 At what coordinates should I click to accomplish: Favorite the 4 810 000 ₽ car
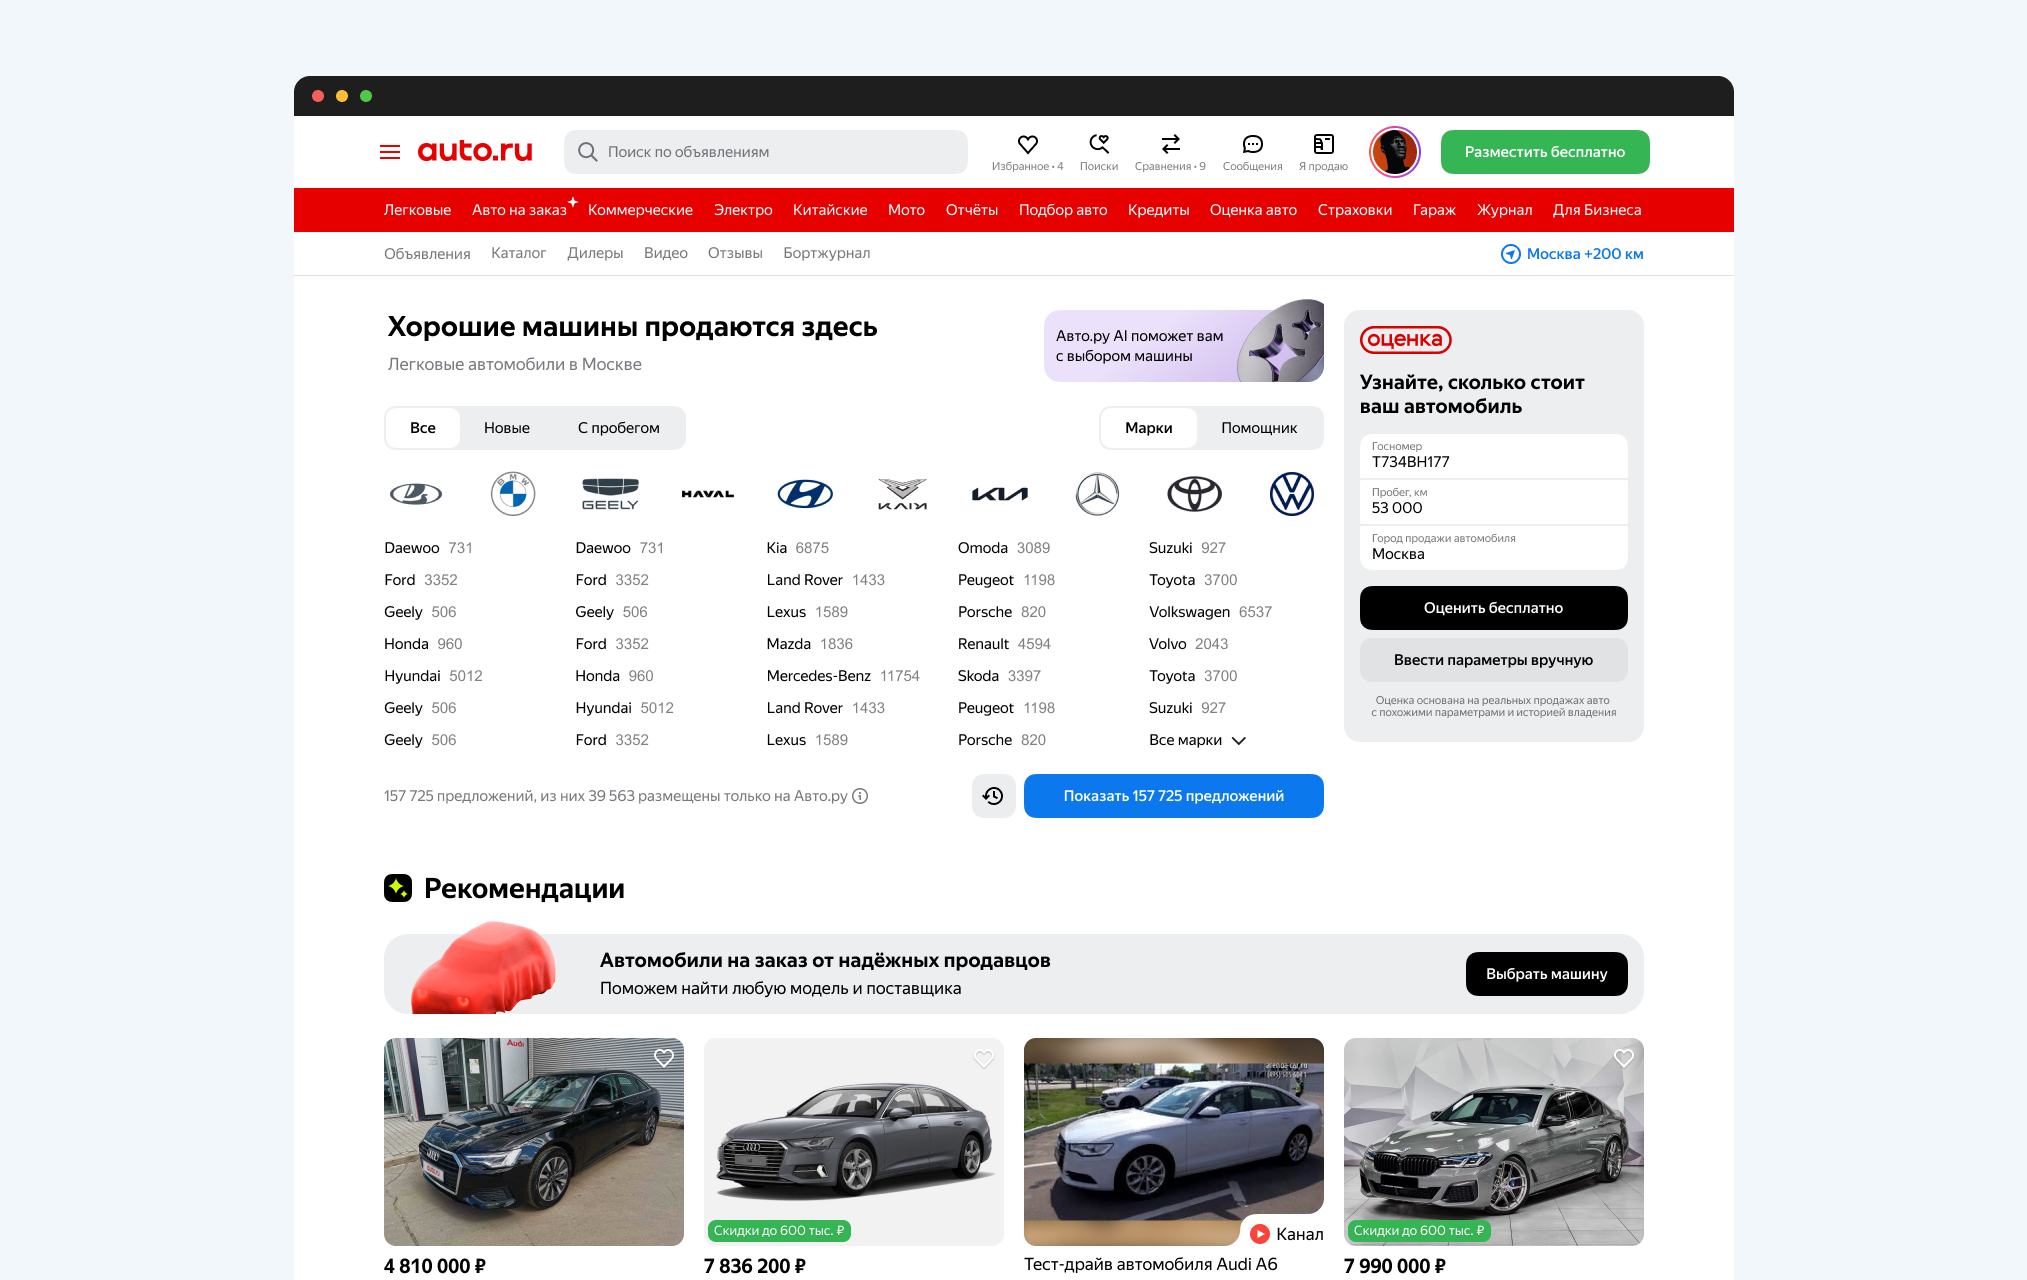[x=664, y=1058]
